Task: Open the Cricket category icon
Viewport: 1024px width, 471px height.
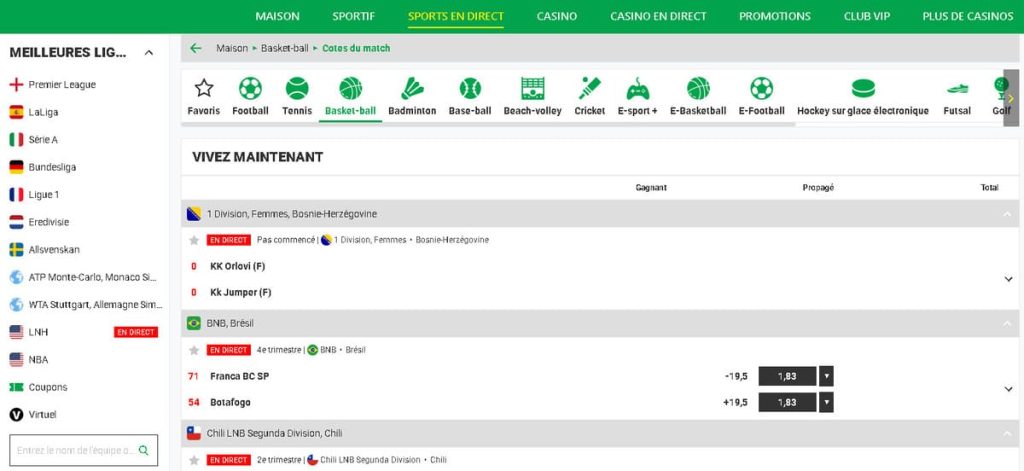Action: tap(590, 88)
